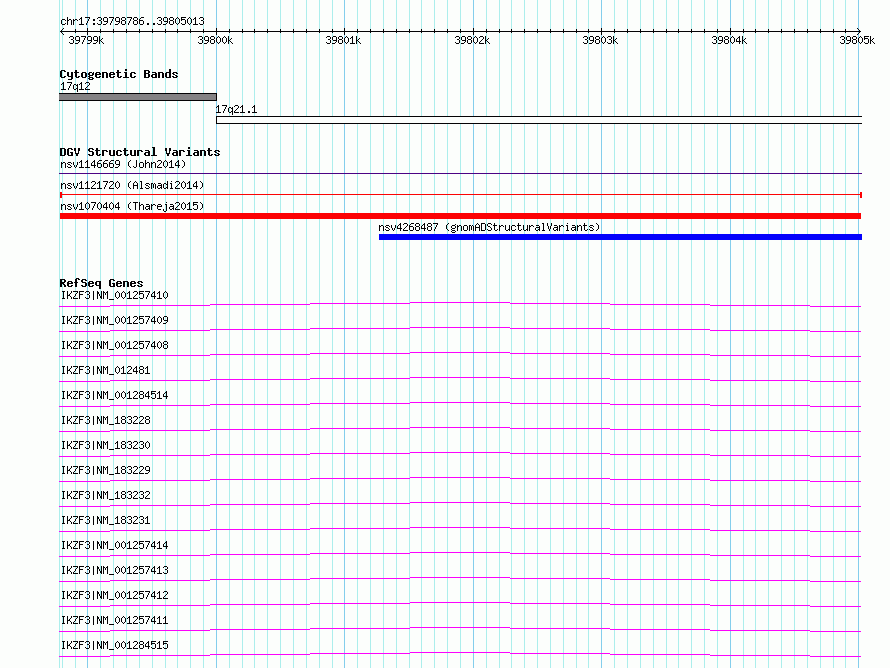Click the 39800k ruler tick label
890x668 pixels.
[x=215, y=40]
